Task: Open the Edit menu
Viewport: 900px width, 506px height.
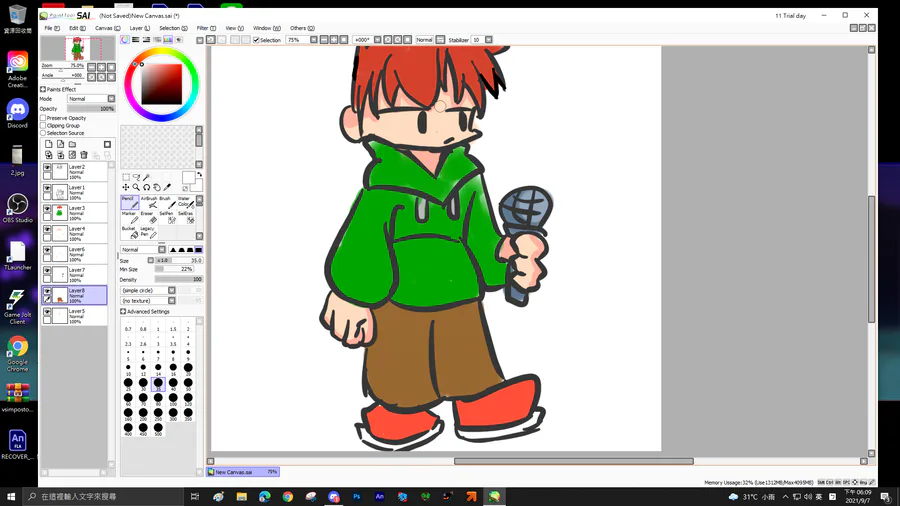Action: click(x=77, y=28)
